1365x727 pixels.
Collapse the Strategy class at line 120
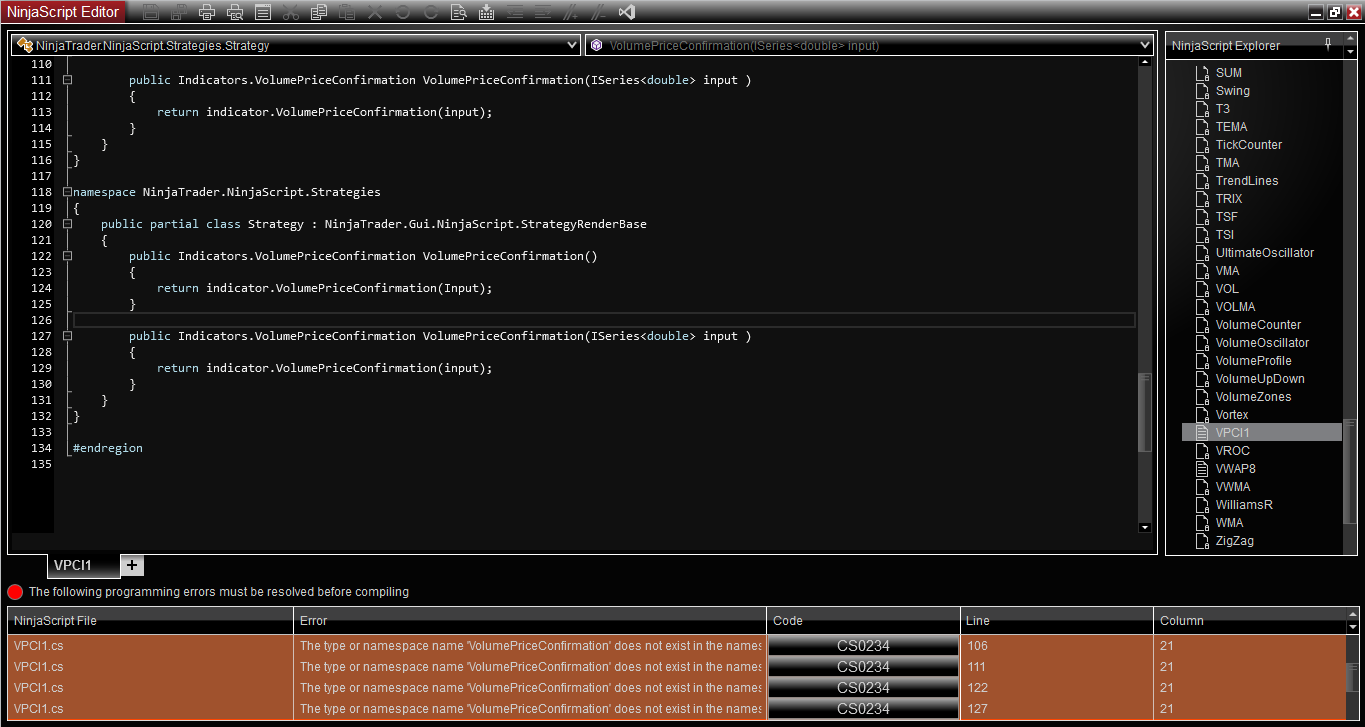point(68,224)
